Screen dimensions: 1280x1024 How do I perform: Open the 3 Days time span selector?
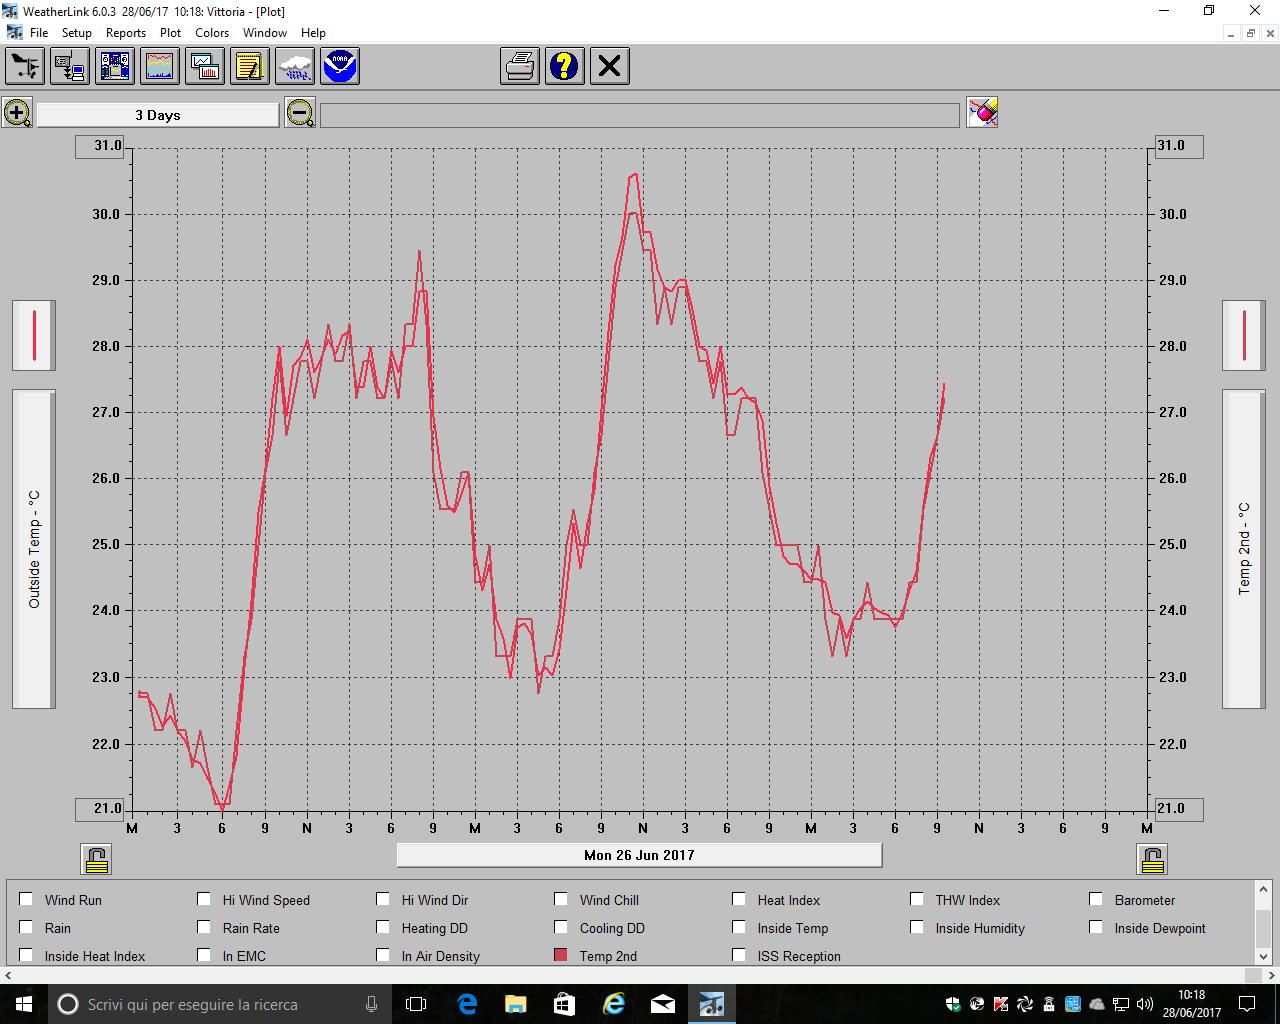pos(158,115)
